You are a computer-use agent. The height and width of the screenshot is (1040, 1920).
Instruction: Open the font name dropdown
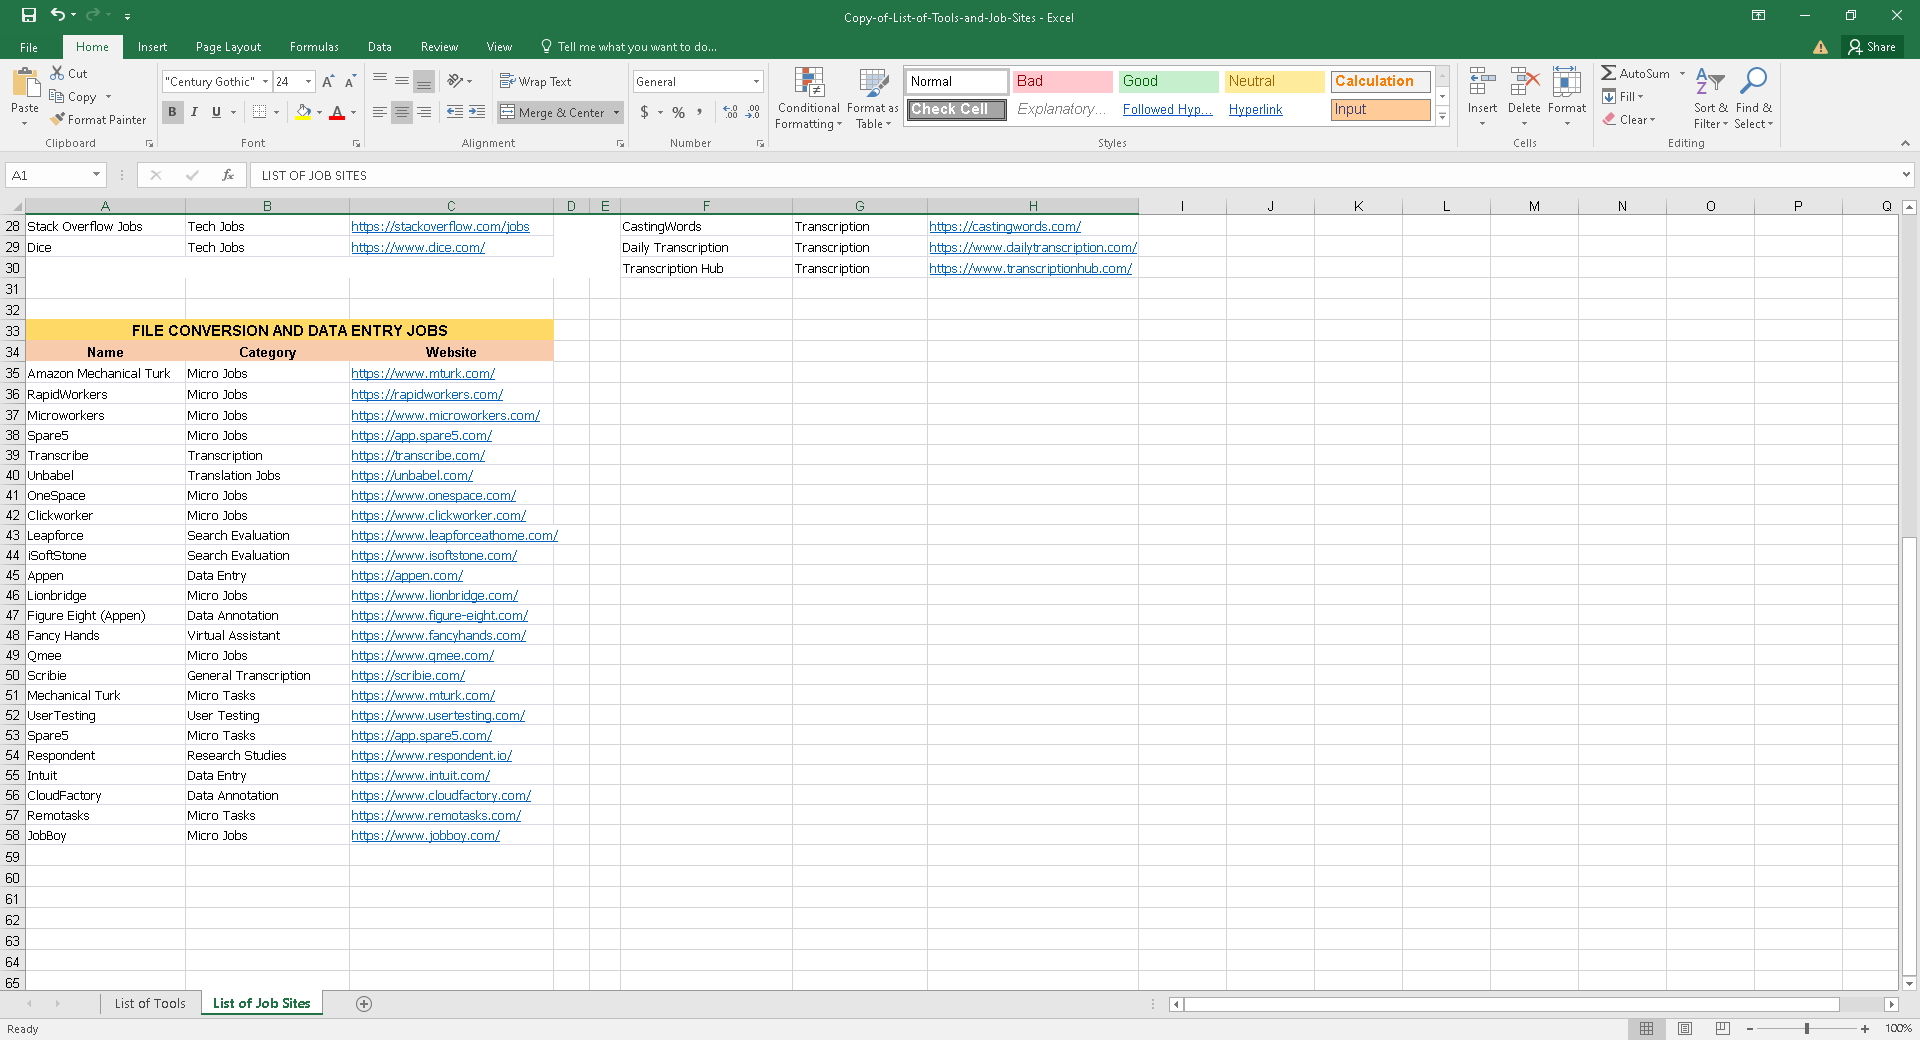point(265,82)
